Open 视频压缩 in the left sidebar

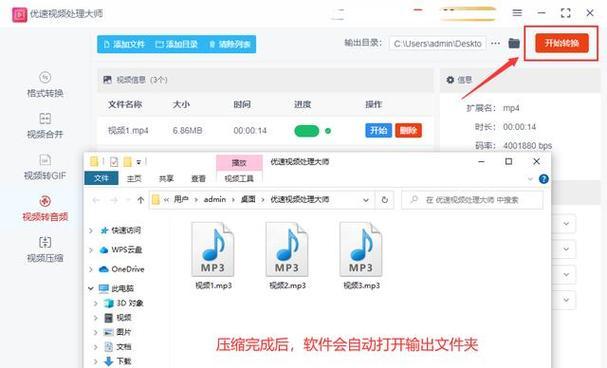45,250
